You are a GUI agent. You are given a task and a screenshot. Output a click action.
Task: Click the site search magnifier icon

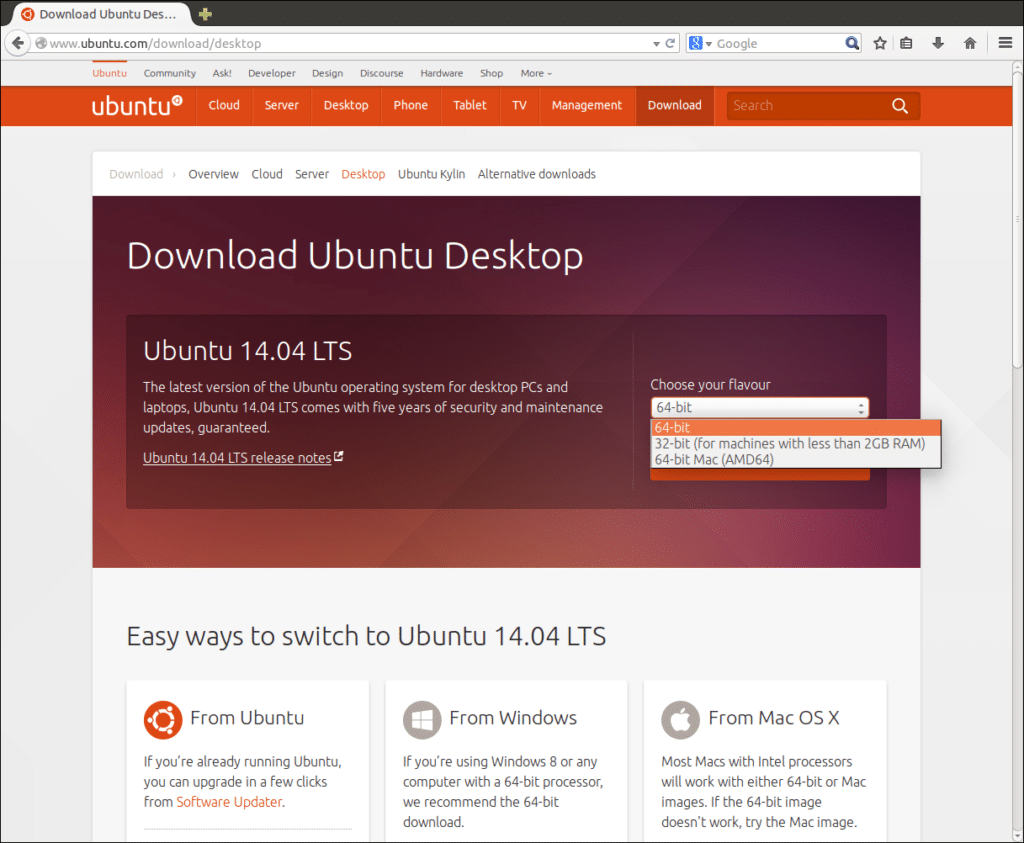(x=900, y=106)
